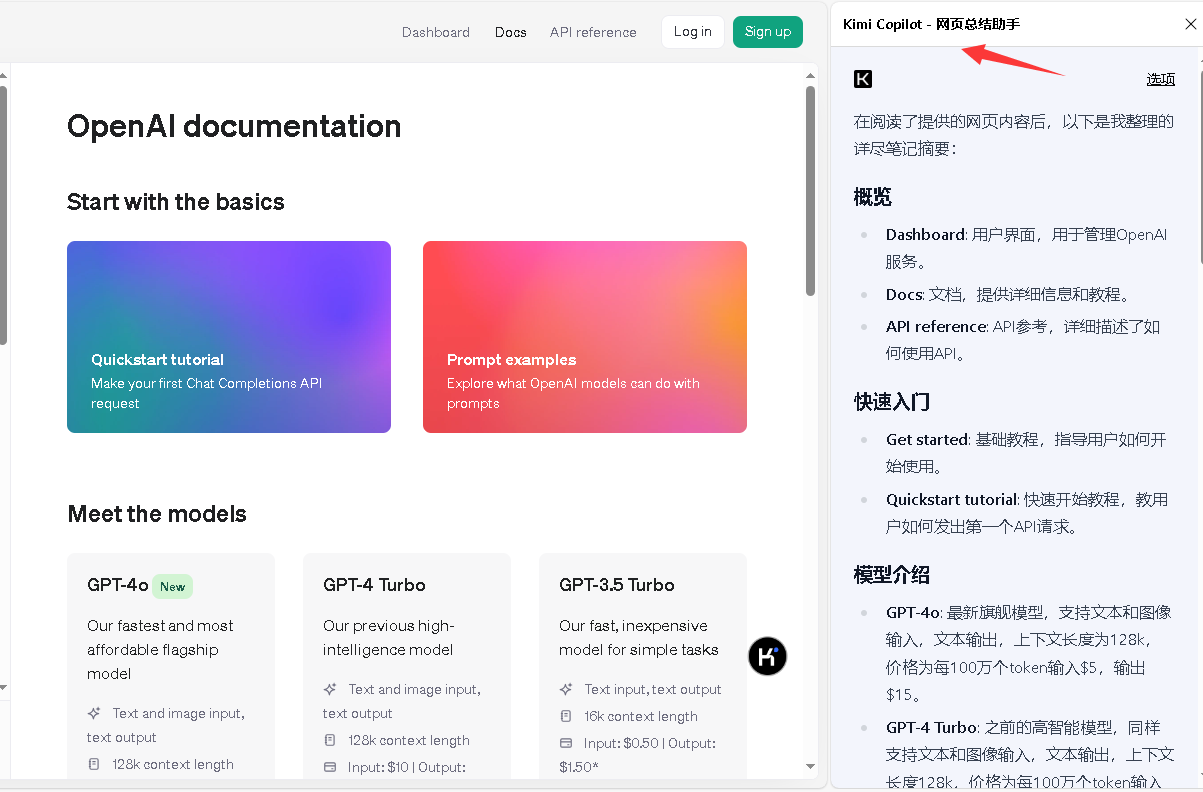This screenshot has height=792, width=1203.
Task: Click page scrollbar down arrow
Action: click(811, 767)
